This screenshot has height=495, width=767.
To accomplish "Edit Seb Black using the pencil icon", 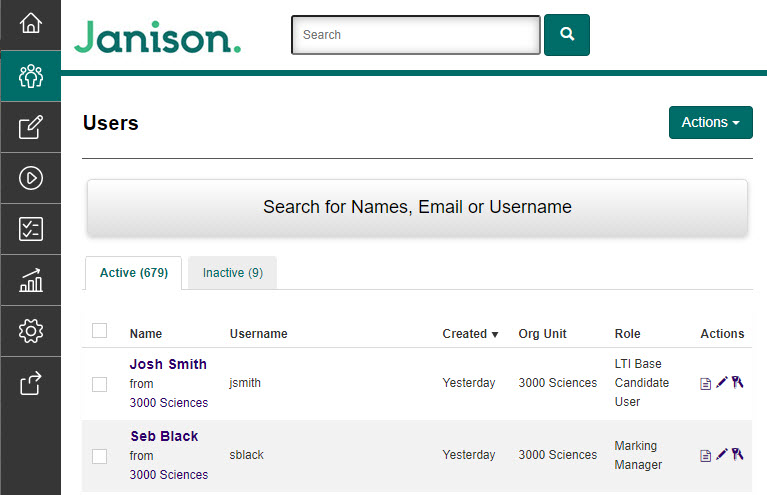I will click(x=722, y=455).
